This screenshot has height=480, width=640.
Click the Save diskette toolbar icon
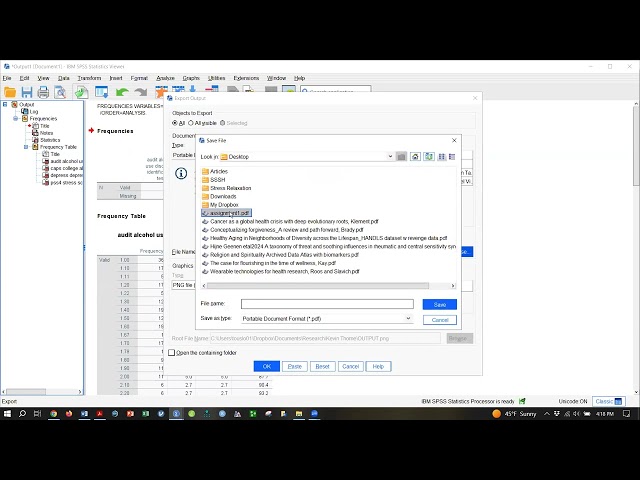click(x=27, y=93)
